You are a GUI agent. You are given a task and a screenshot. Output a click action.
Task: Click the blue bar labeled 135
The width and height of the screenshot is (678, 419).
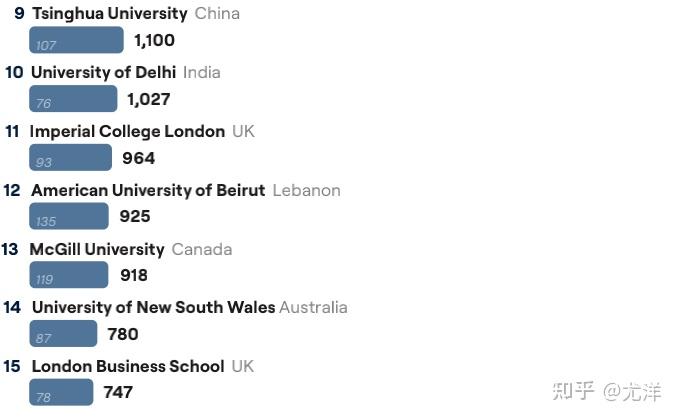[x=69, y=216]
